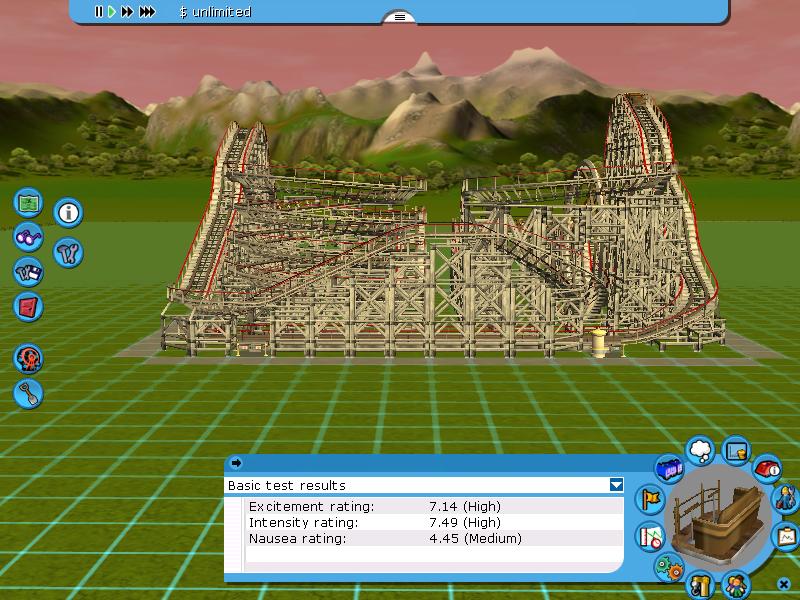Show guest thoughts cloud icon
The image size is (800, 600).
pyautogui.click(x=701, y=451)
